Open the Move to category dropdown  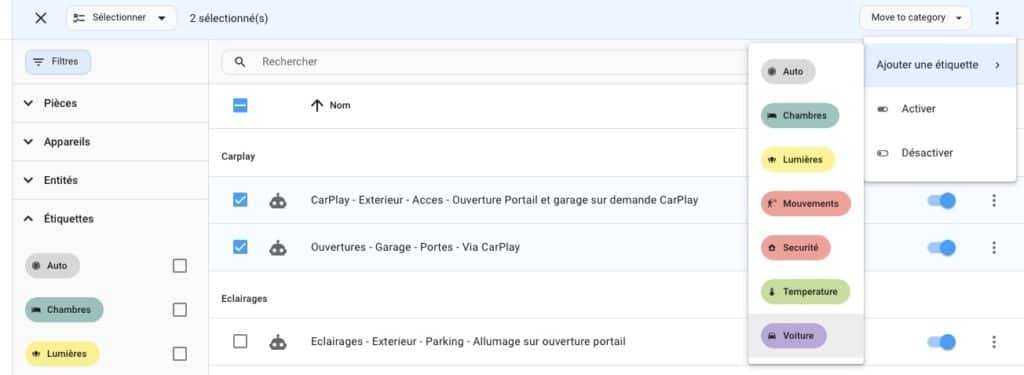[916, 18]
